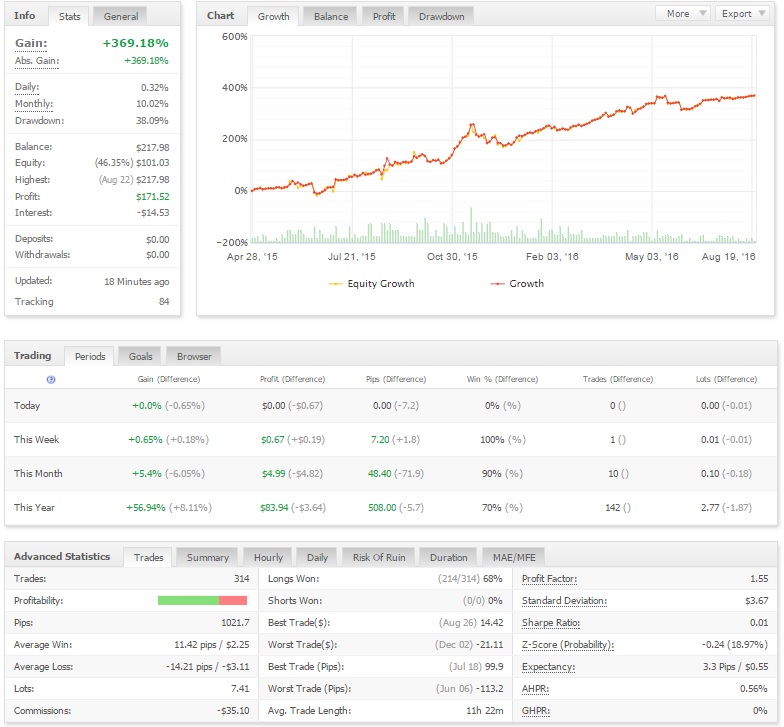
Task: Click the Profit Factor label
Action: tap(549, 579)
